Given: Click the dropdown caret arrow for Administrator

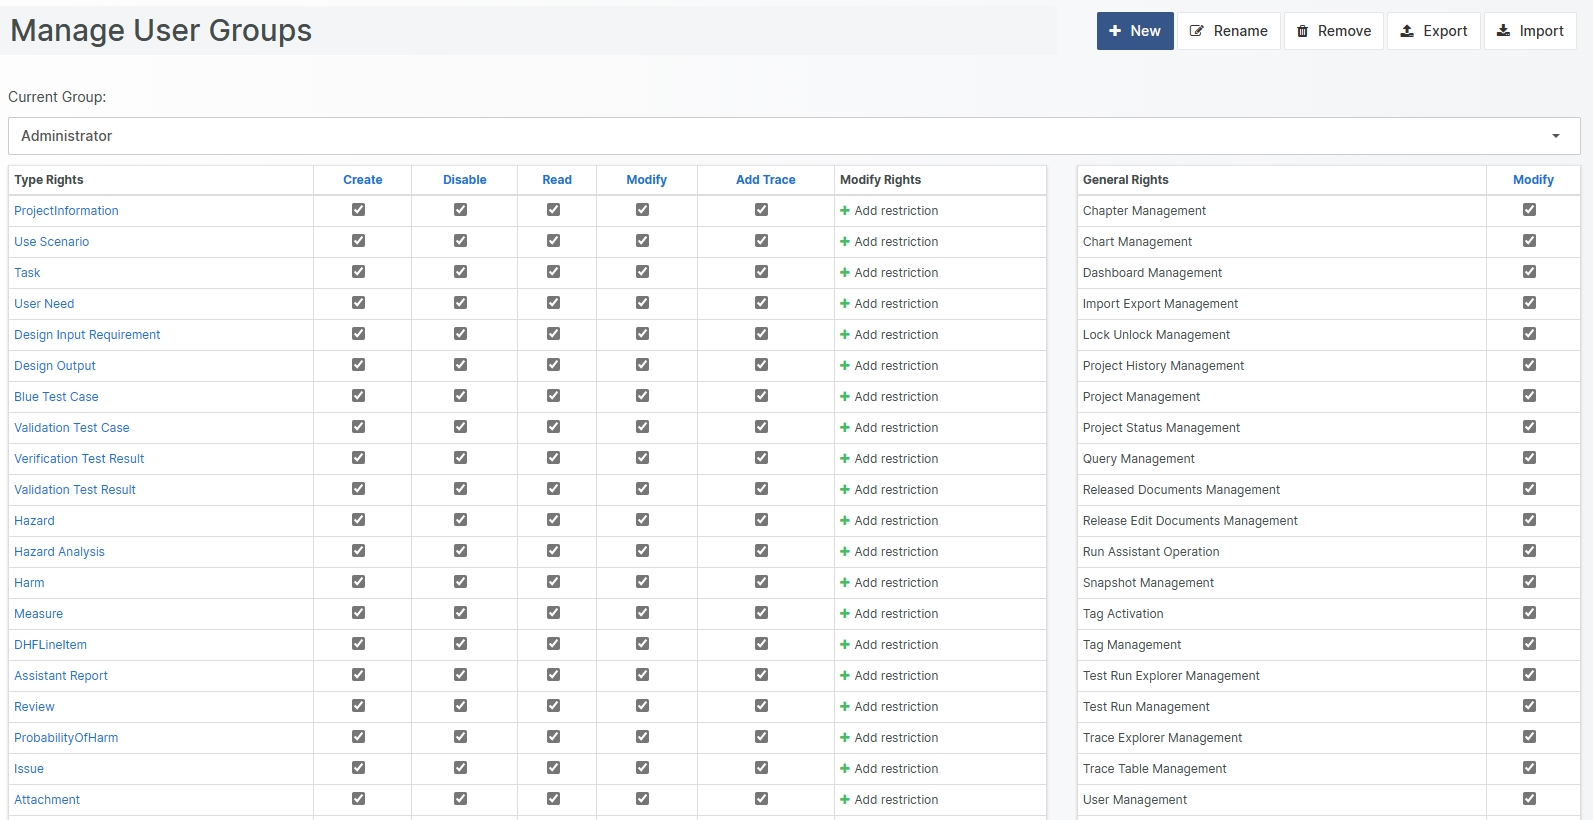Looking at the screenshot, I should coord(1555,136).
